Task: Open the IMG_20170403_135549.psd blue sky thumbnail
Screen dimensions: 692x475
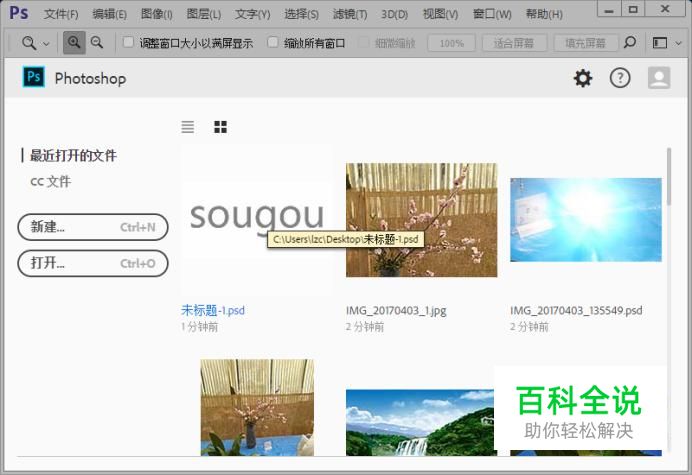Action: [586, 220]
